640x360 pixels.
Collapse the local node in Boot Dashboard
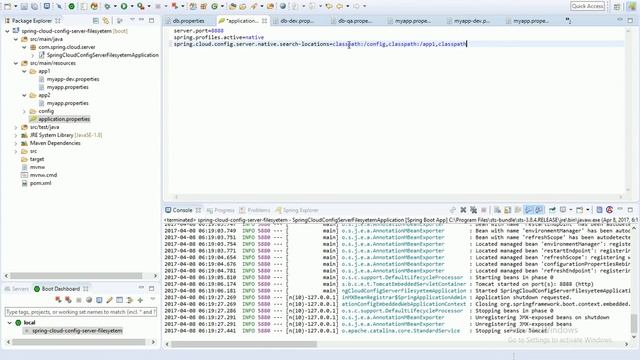(9, 322)
